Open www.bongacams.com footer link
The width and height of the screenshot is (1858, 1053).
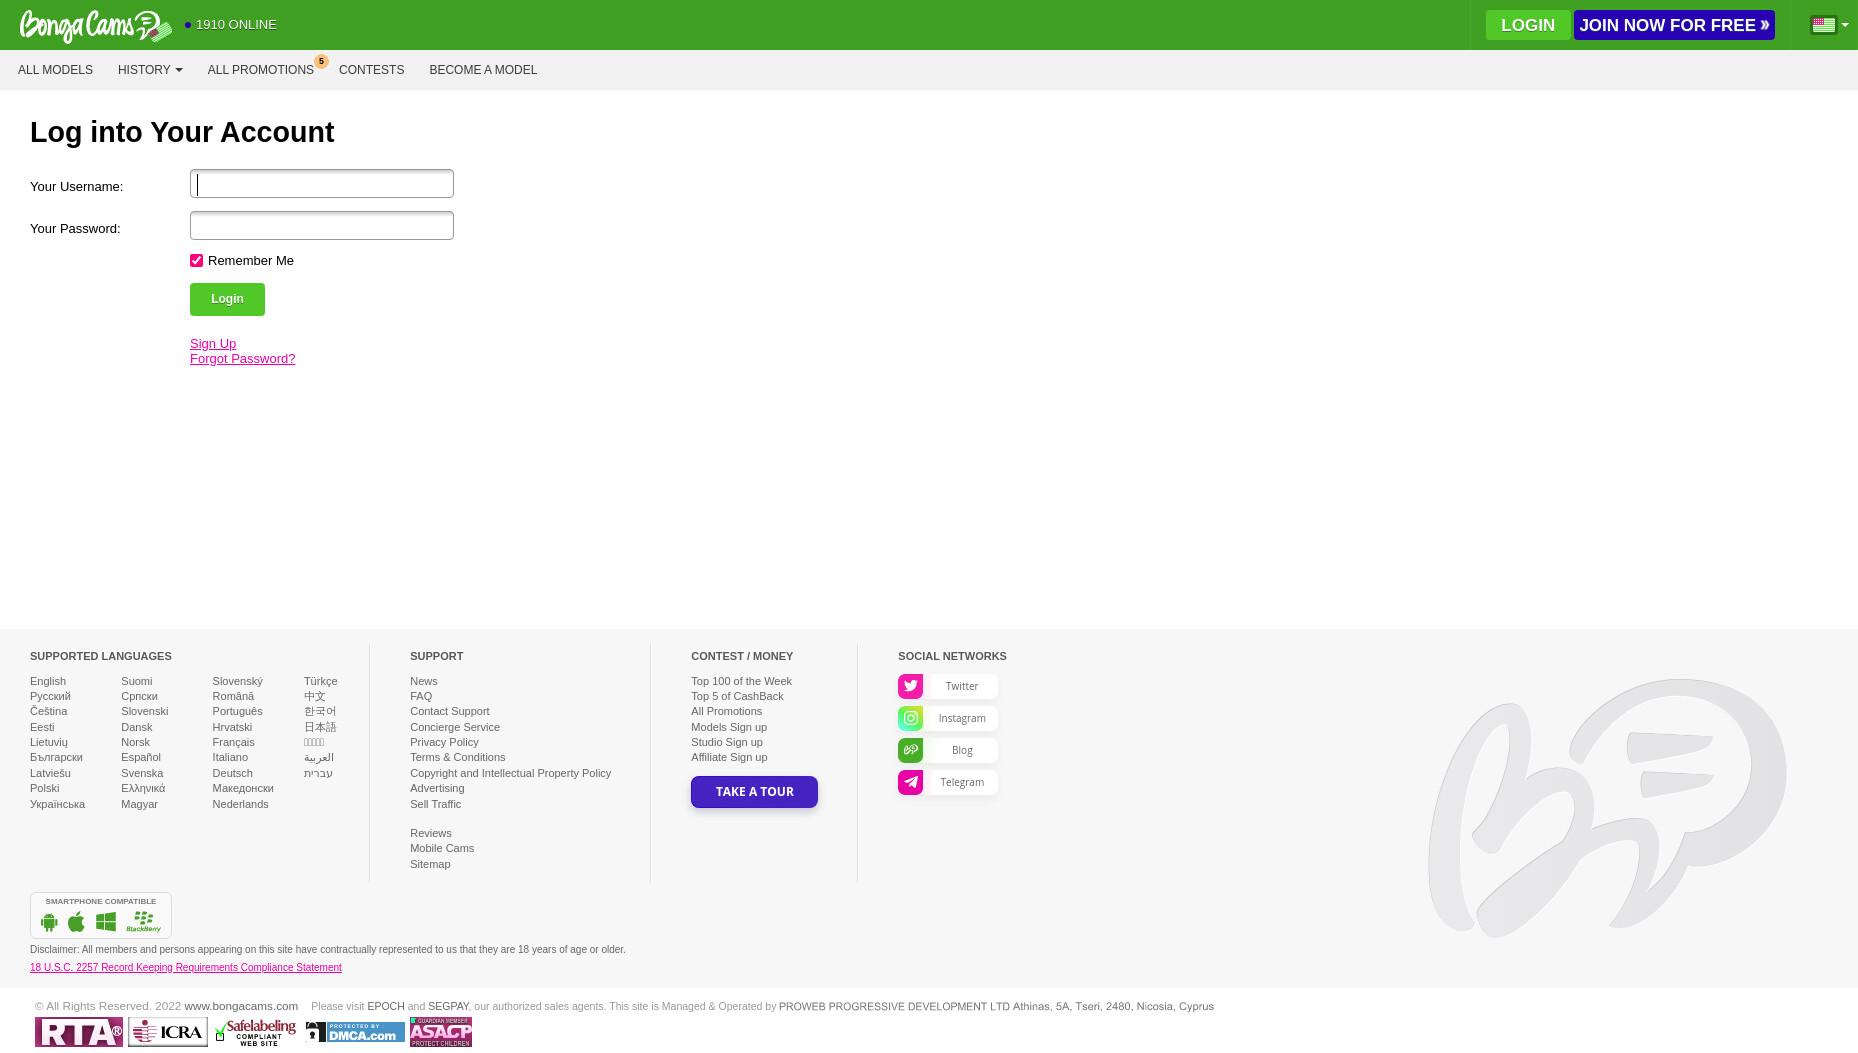point(241,1006)
